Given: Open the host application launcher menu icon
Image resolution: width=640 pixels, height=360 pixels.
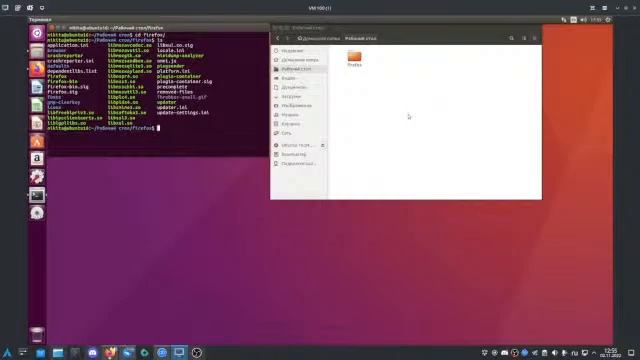Looking at the screenshot, I should pos(7,353).
